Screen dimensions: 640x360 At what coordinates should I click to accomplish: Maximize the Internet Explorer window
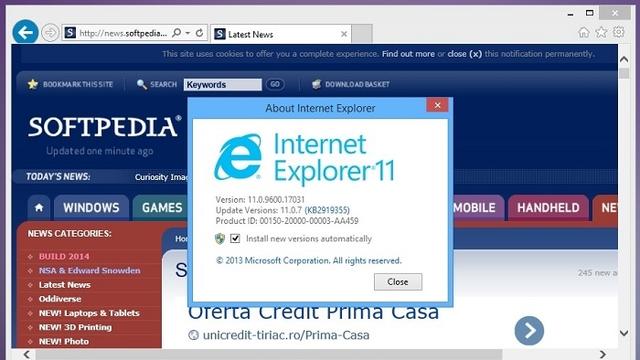point(589,13)
